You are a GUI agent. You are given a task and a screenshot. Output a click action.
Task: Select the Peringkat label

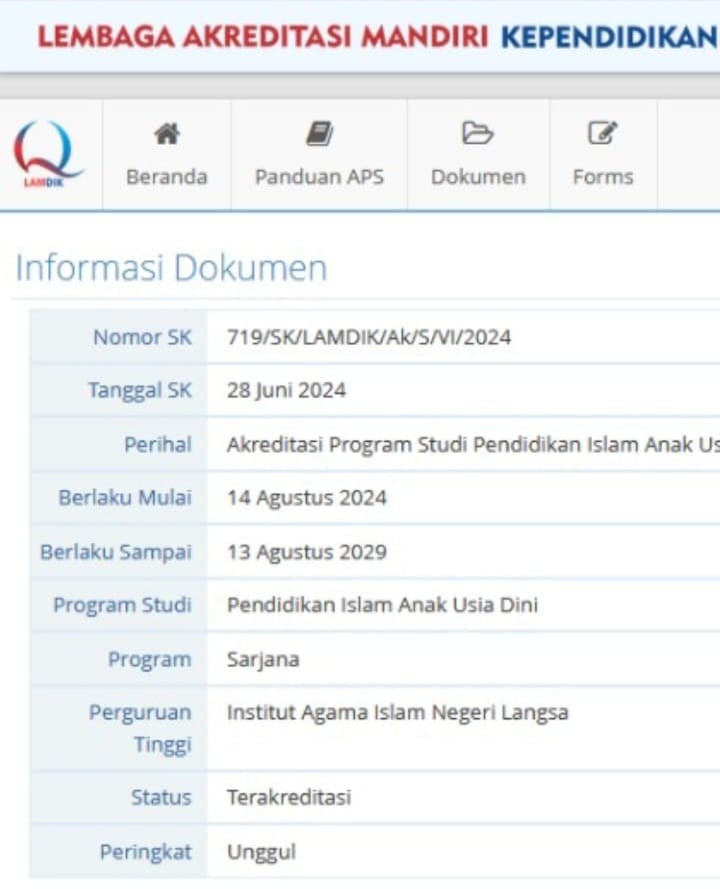tap(146, 852)
